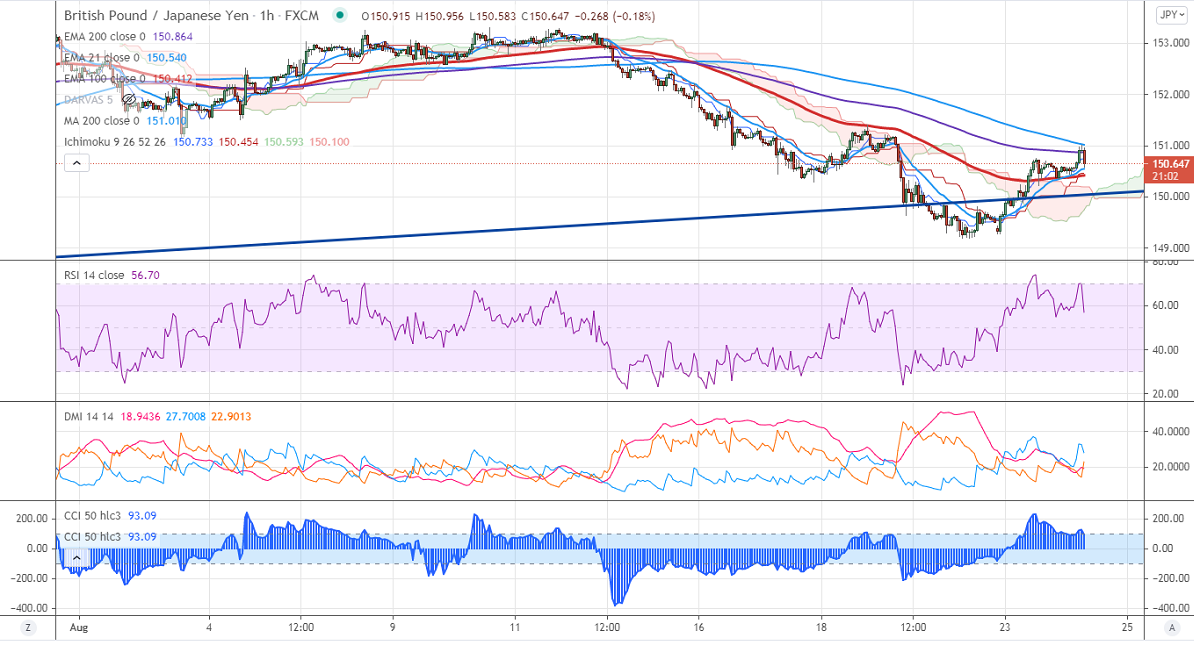Select the DARVAS 5 legend label
1194x646 pixels.
(88, 100)
